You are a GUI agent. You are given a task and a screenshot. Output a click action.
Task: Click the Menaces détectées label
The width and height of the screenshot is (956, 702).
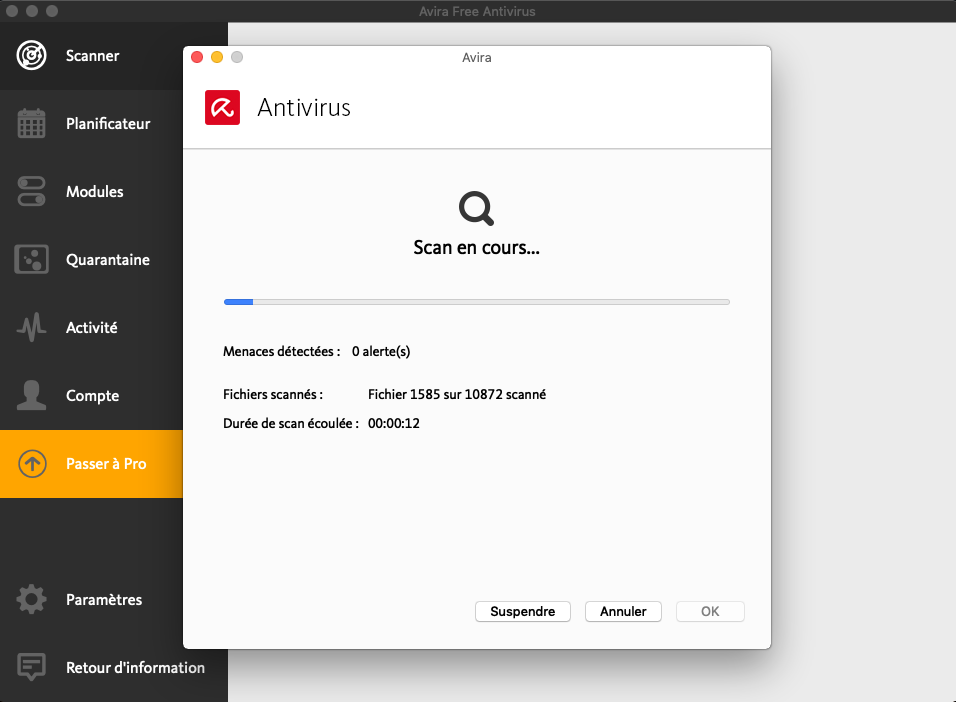point(282,351)
